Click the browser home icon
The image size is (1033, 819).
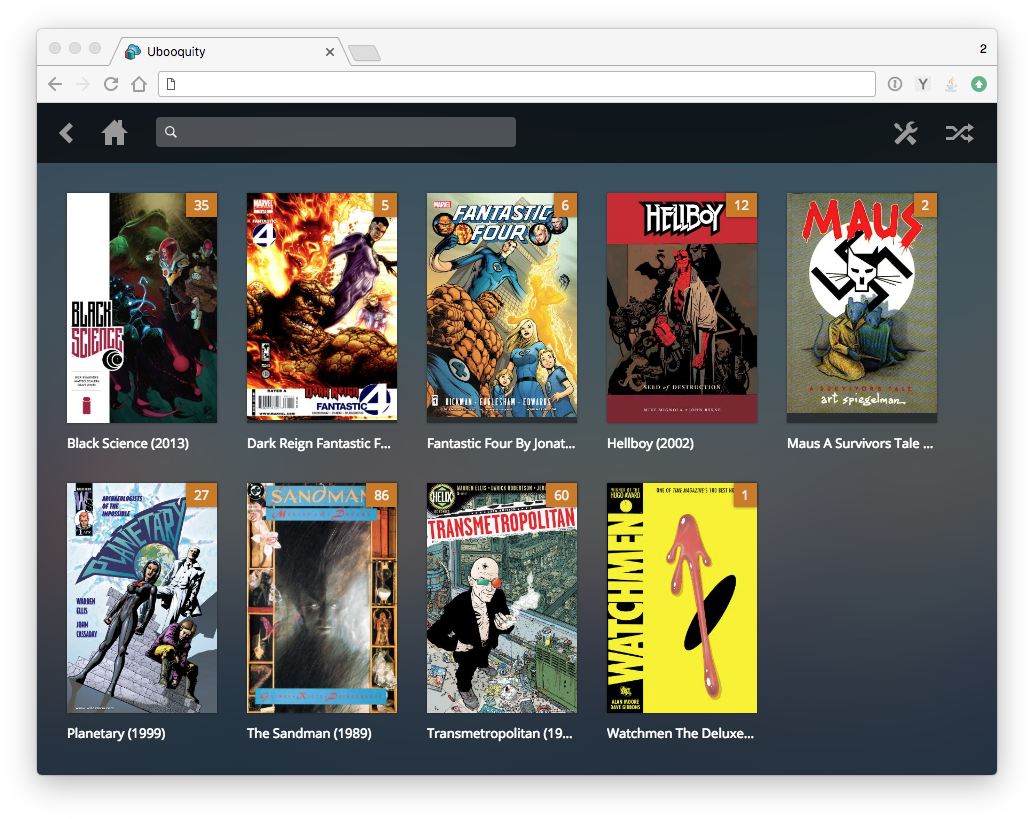point(138,84)
